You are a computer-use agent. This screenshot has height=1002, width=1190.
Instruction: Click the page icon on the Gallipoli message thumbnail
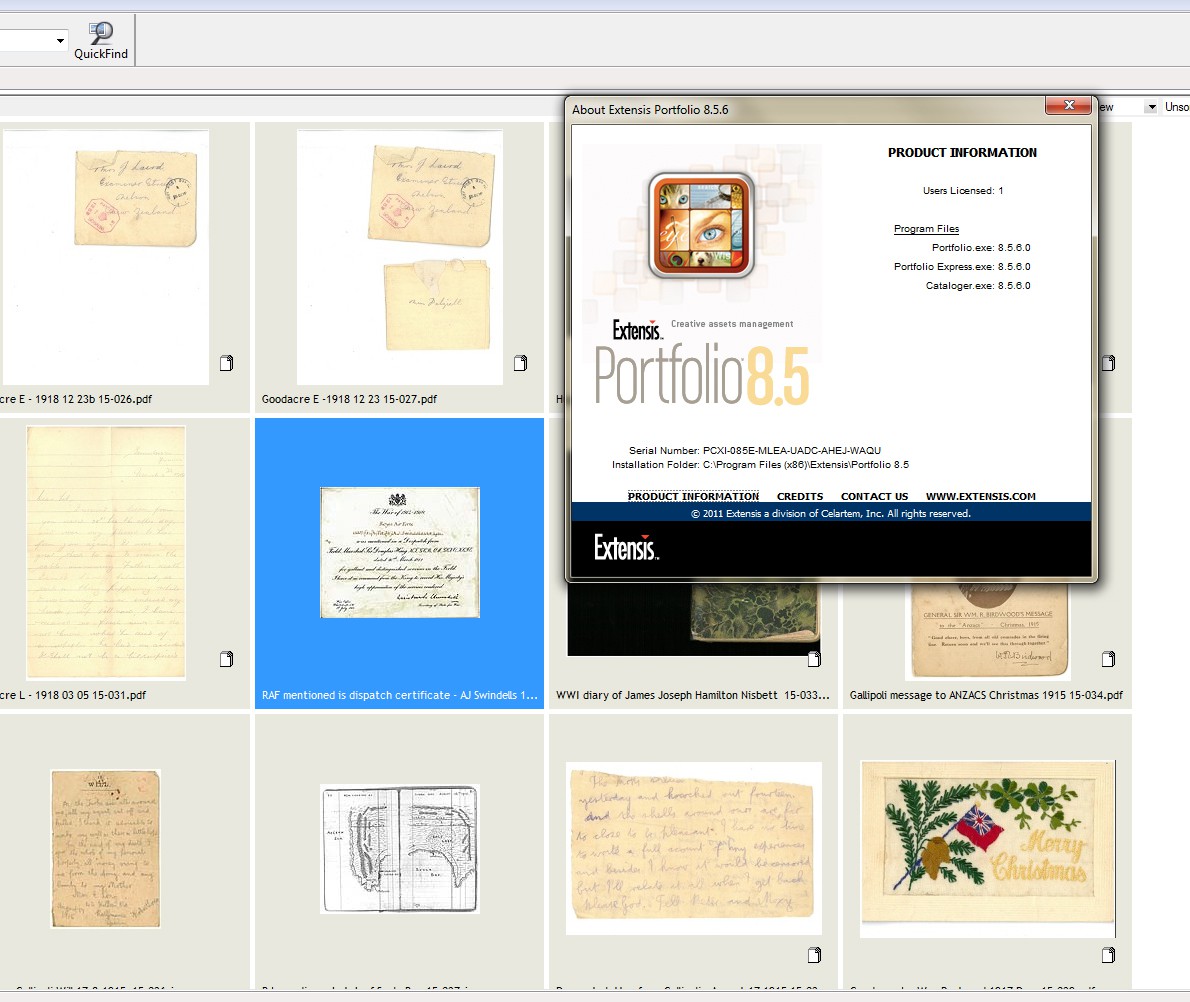[1108, 659]
